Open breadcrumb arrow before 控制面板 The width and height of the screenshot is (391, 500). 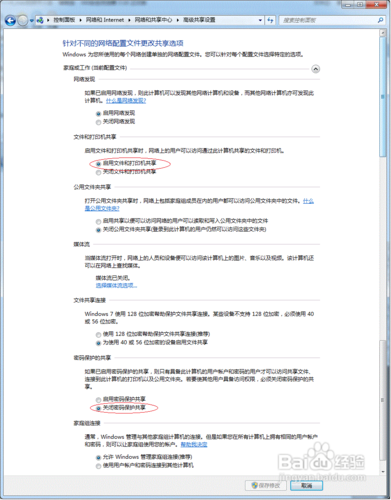point(48,20)
